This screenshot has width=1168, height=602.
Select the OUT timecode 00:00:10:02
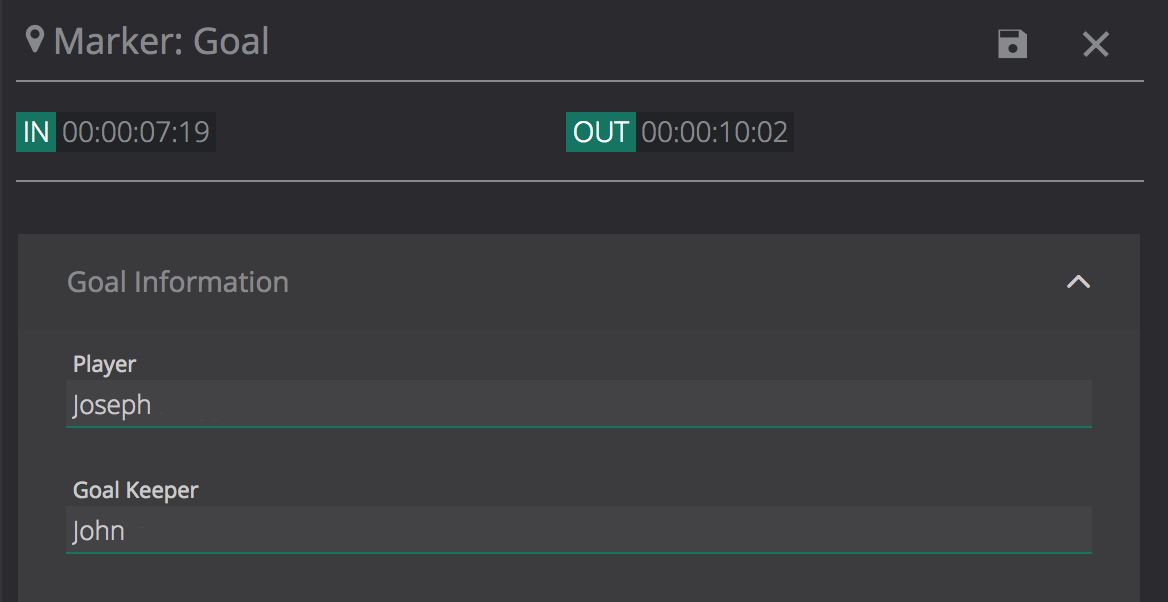click(x=715, y=132)
